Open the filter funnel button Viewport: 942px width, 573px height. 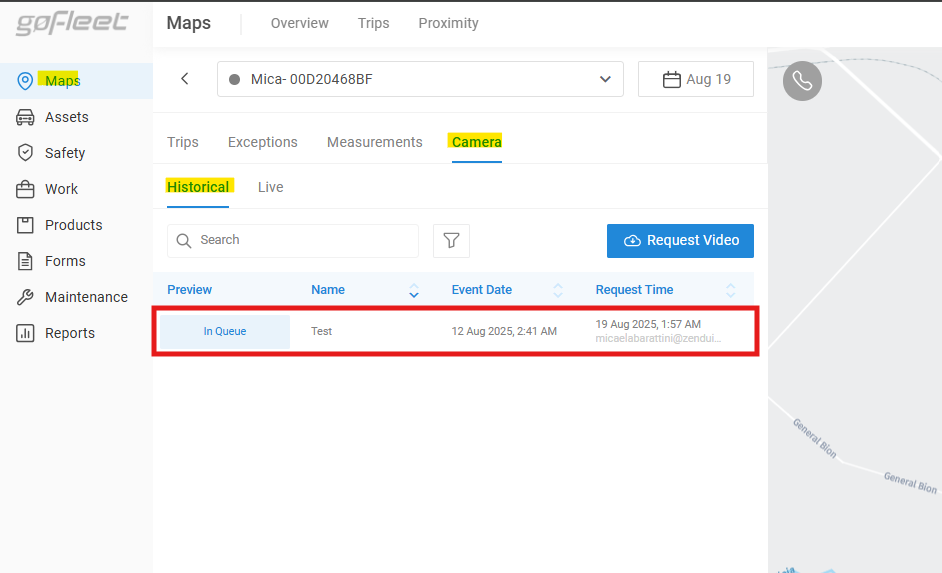(451, 241)
